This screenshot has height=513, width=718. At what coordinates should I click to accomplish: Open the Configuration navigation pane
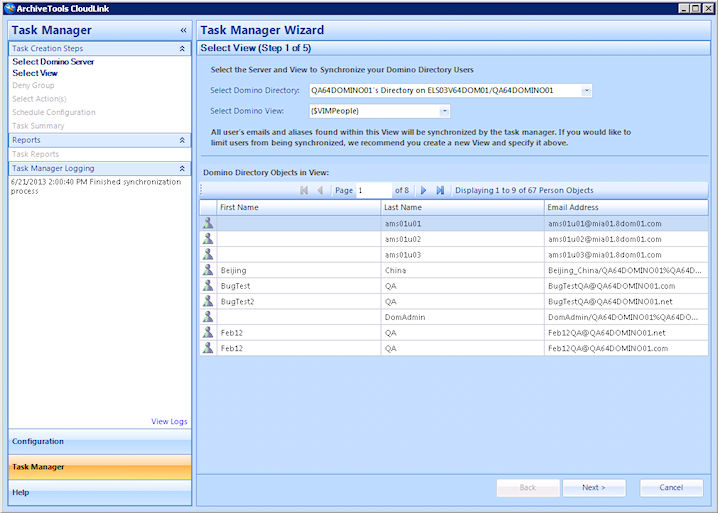pyautogui.click(x=100, y=442)
